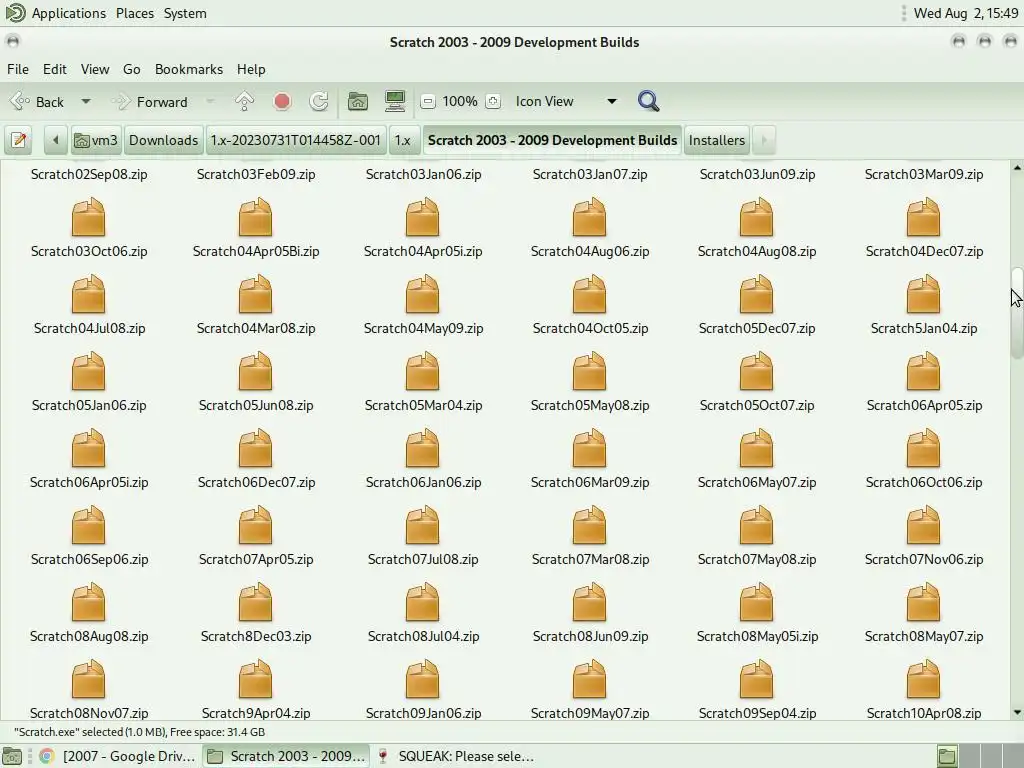Image resolution: width=1024 pixels, height=768 pixels.
Task: Open the Bookmarks menu
Action: 189,69
